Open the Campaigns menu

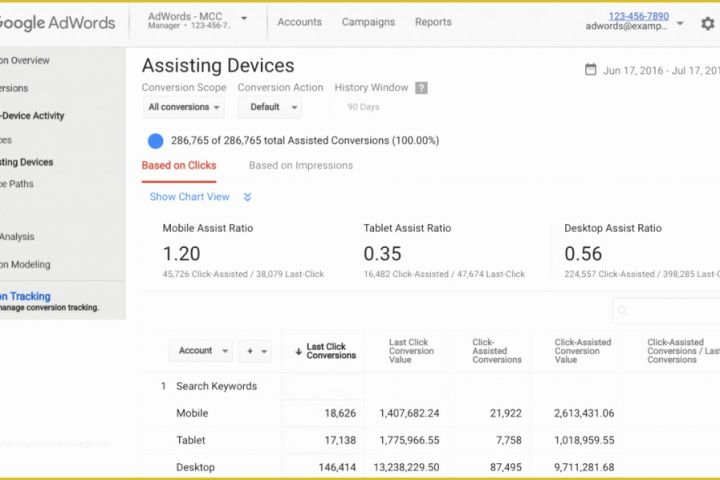coord(368,22)
